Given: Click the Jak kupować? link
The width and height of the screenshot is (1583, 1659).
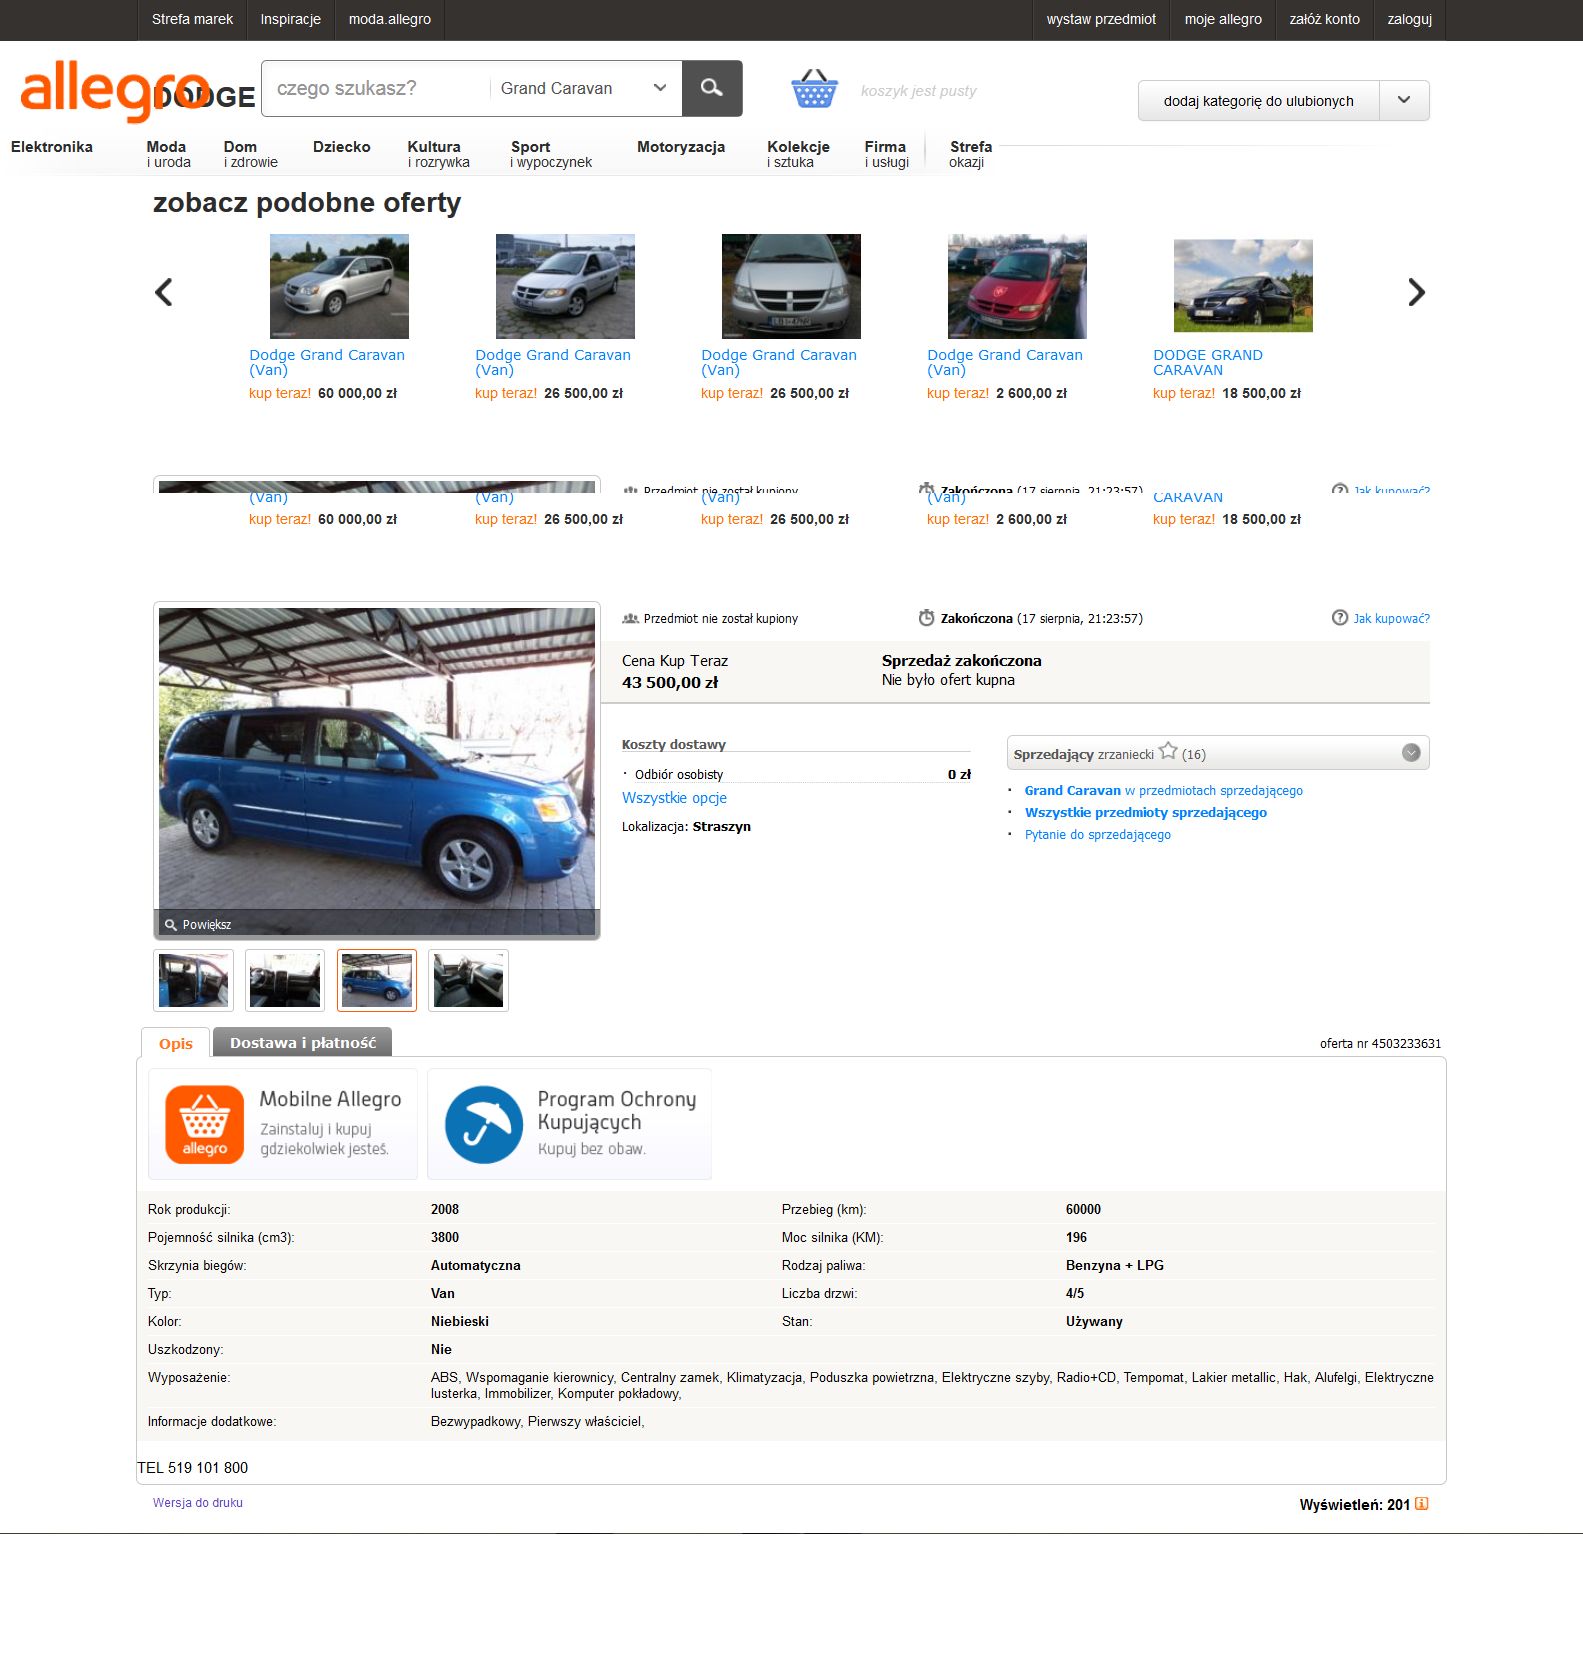Looking at the screenshot, I should (1392, 619).
